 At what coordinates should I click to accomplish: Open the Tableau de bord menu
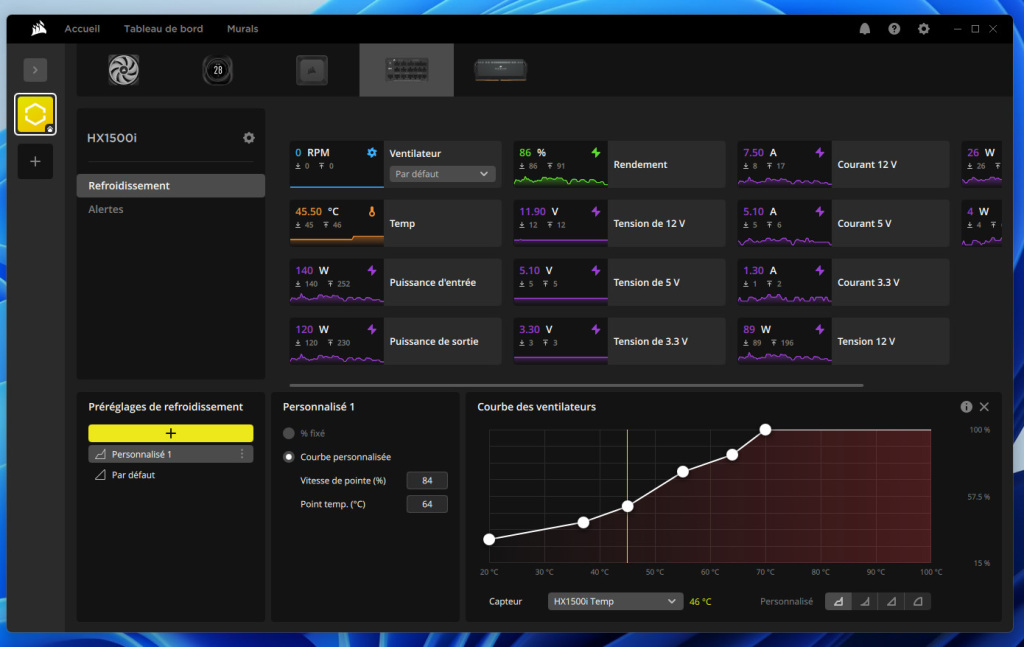163,28
